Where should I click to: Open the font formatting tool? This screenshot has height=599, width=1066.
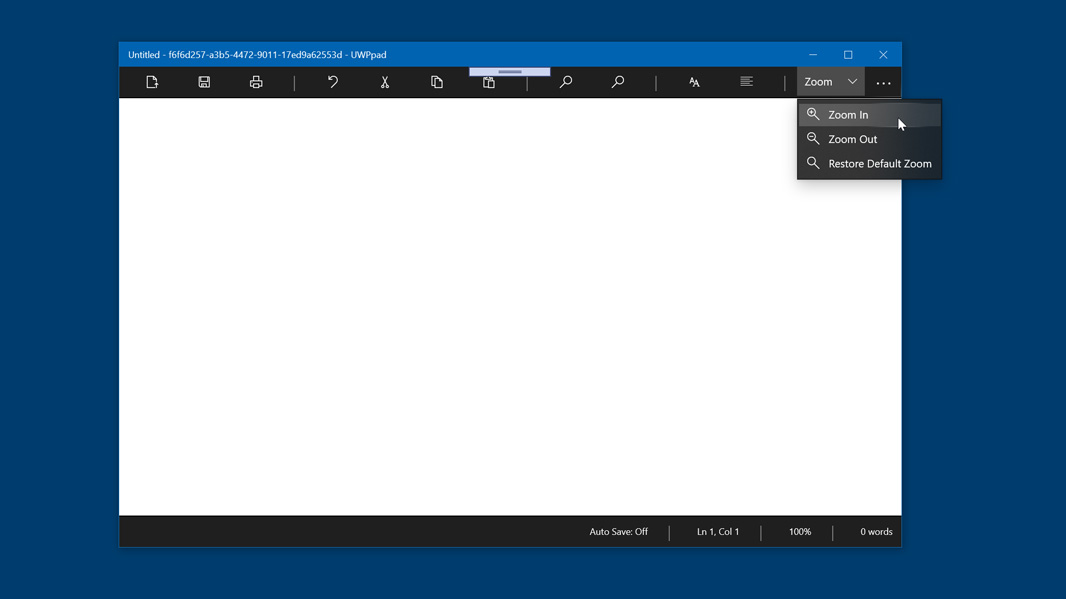694,82
